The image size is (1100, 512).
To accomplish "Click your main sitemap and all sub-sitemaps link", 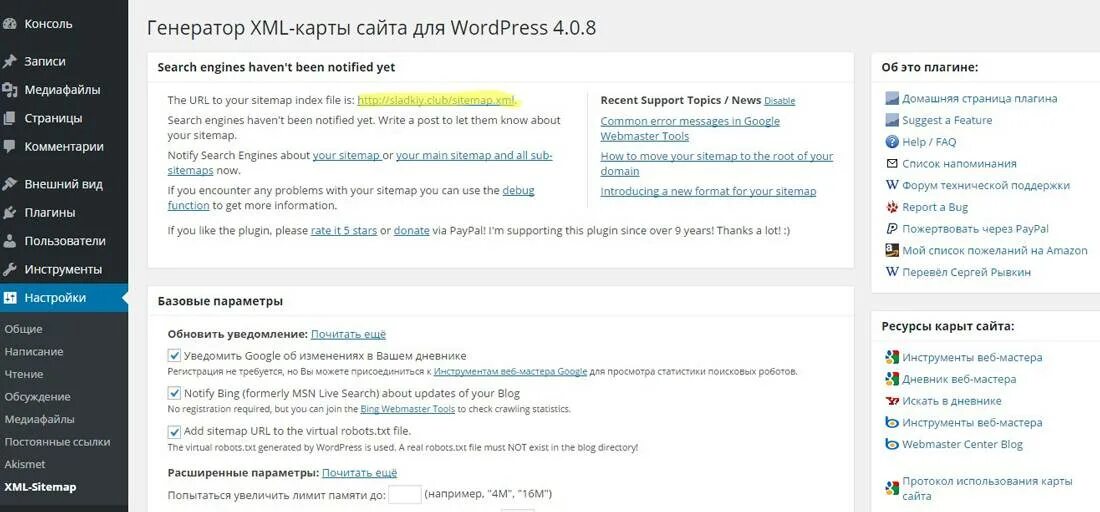I will [x=360, y=163].
